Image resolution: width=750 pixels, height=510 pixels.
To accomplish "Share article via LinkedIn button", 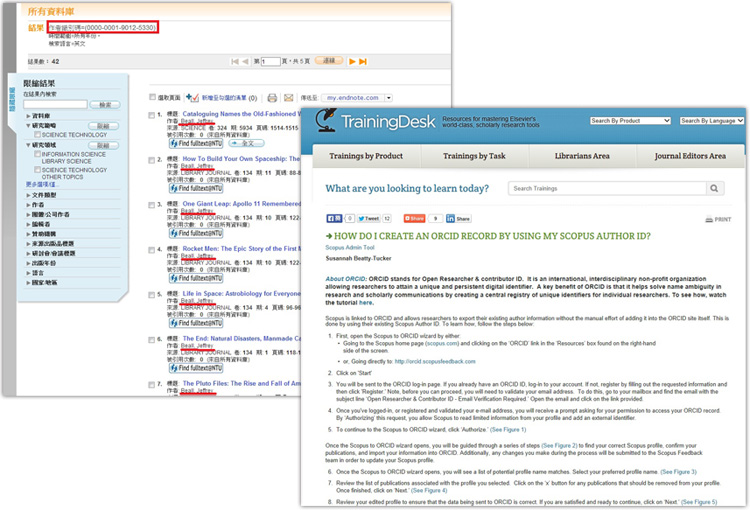I will (x=458, y=219).
